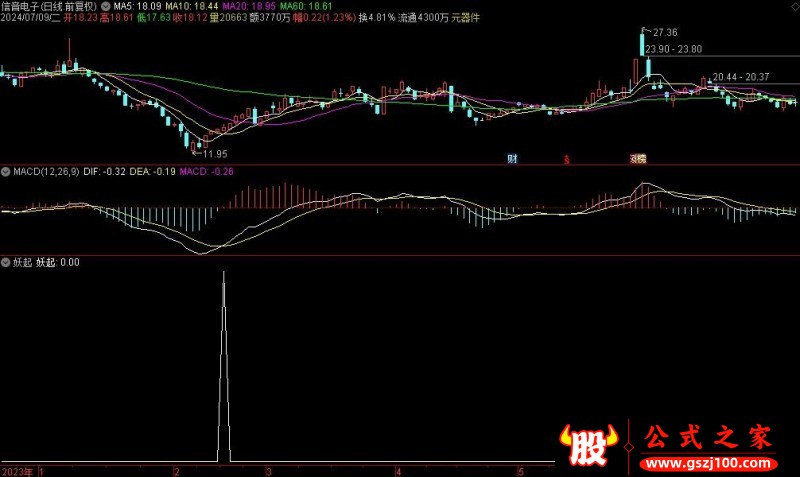This screenshot has height=477, width=800.
Task: Open MACD indicator dropdown arrow
Action: pos(6,172)
